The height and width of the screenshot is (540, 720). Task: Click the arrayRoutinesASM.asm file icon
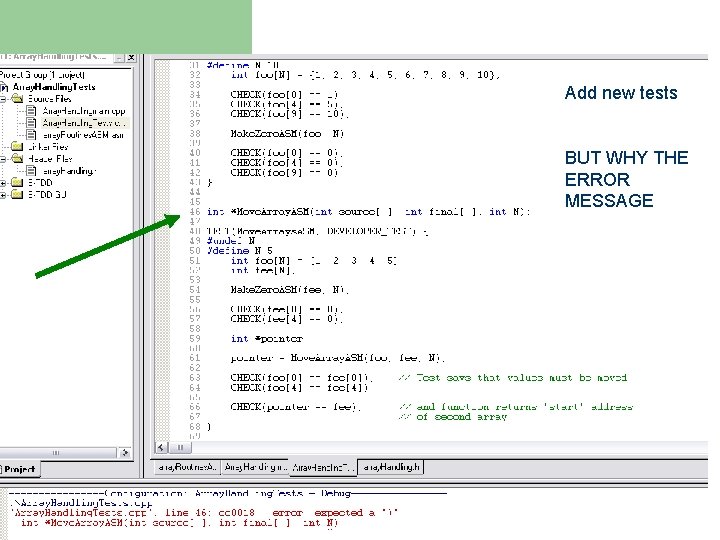coord(31,135)
